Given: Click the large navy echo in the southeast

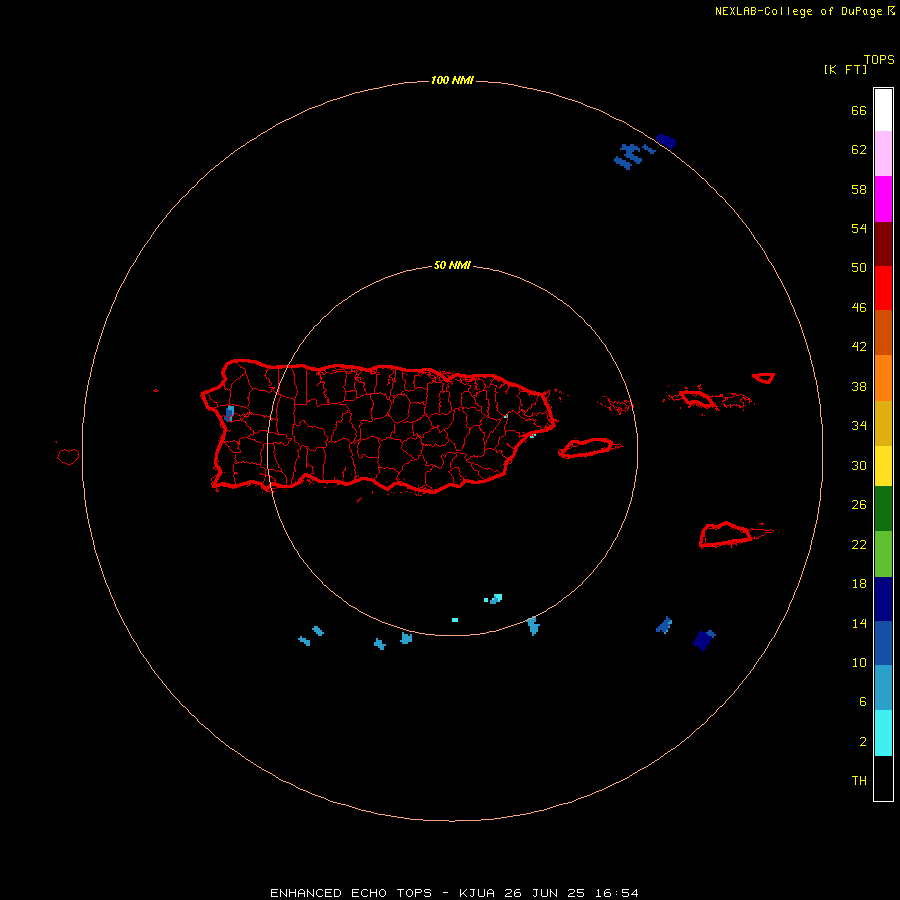Looking at the screenshot, I should (703, 639).
